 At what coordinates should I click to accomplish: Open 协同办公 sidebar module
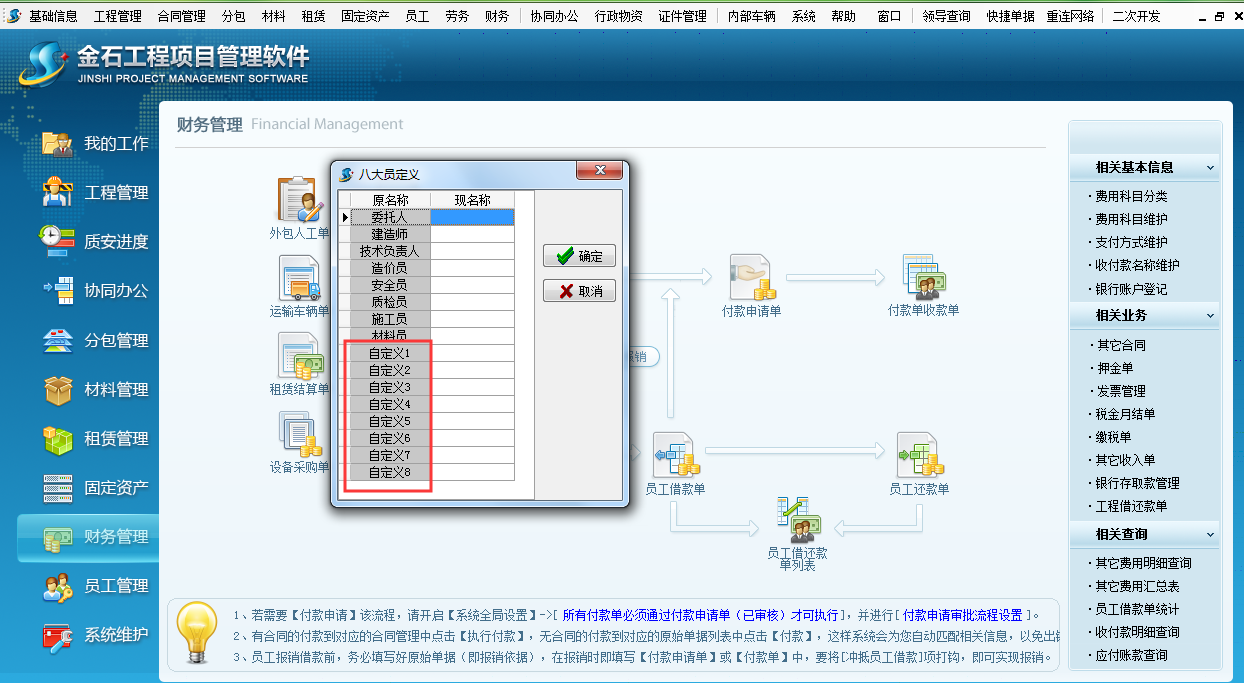pyautogui.click(x=95, y=291)
